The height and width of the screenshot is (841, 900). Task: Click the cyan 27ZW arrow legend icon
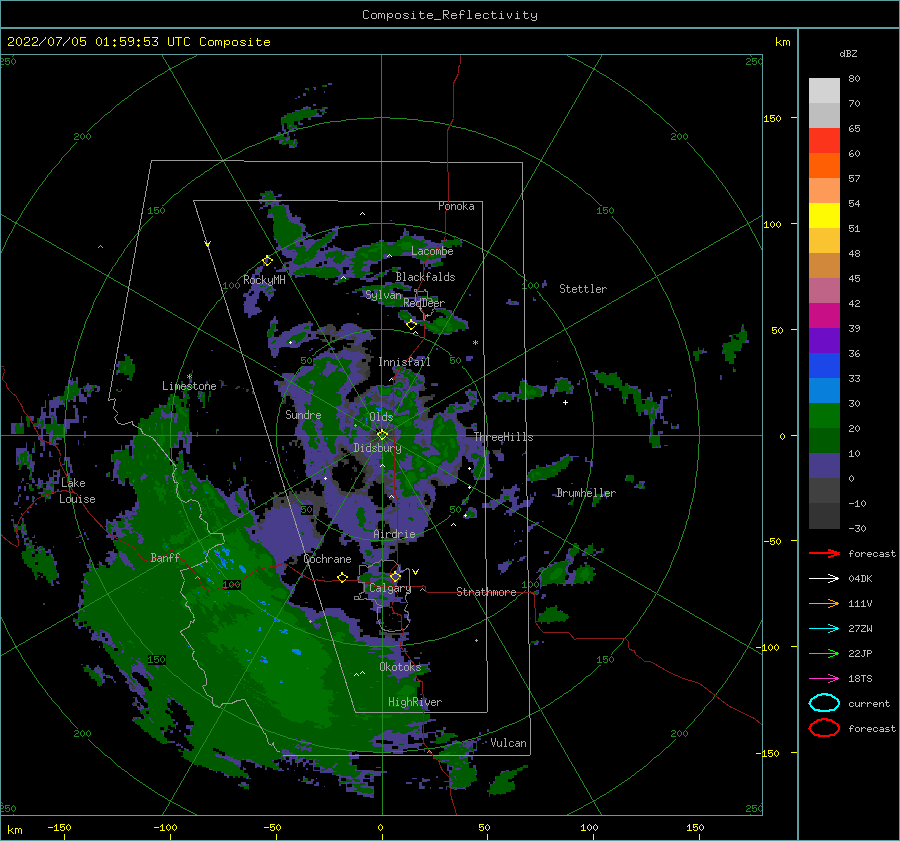click(824, 629)
